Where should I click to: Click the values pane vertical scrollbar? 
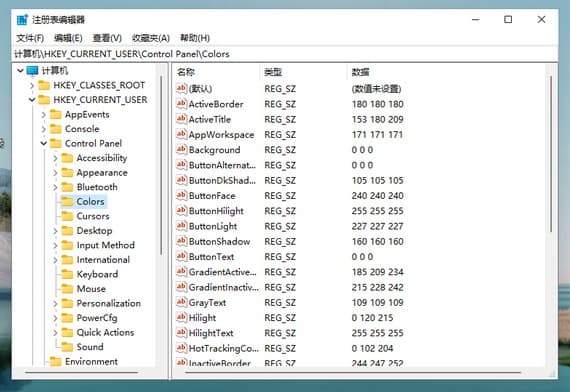551,153
